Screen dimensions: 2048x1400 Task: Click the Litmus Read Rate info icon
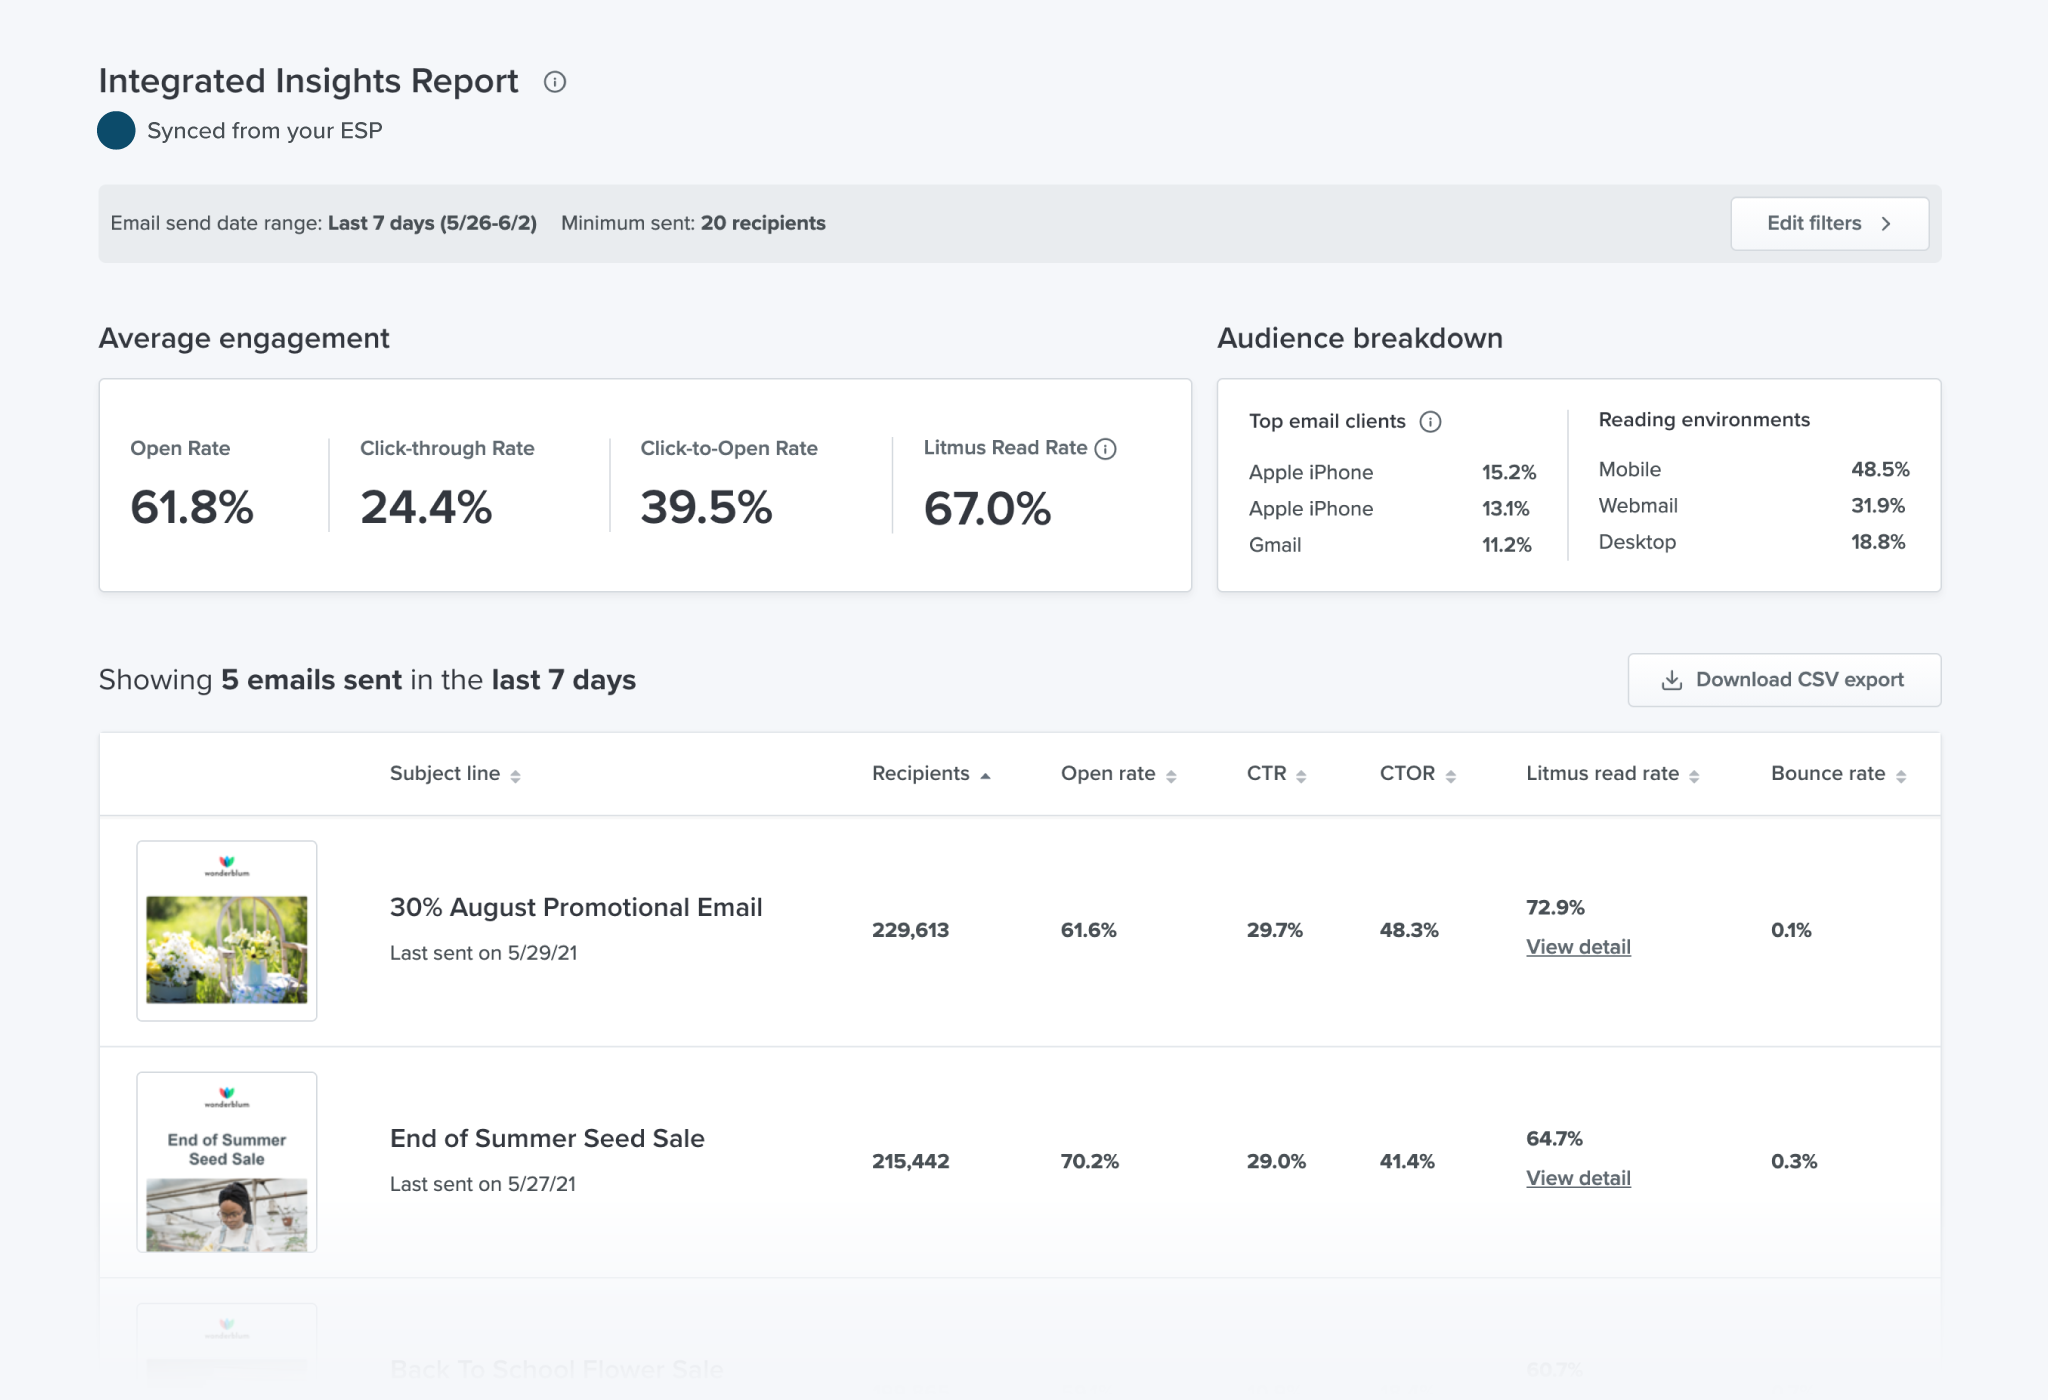(x=1105, y=449)
